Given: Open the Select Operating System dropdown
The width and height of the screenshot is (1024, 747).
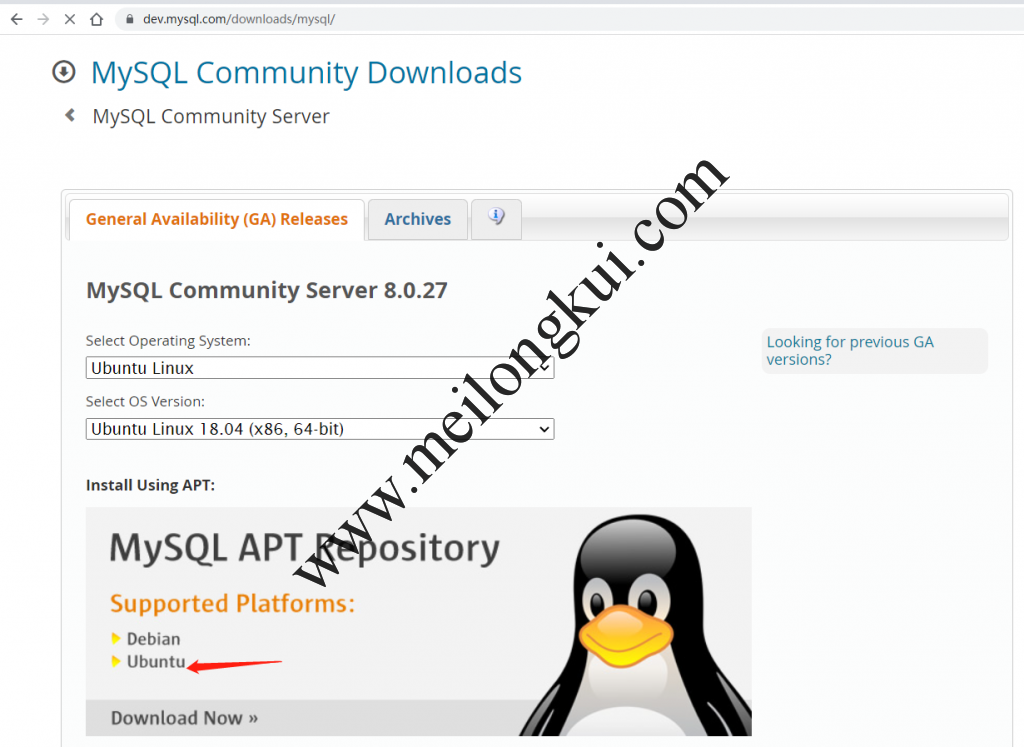Looking at the screenshot, I should point(319,367).
